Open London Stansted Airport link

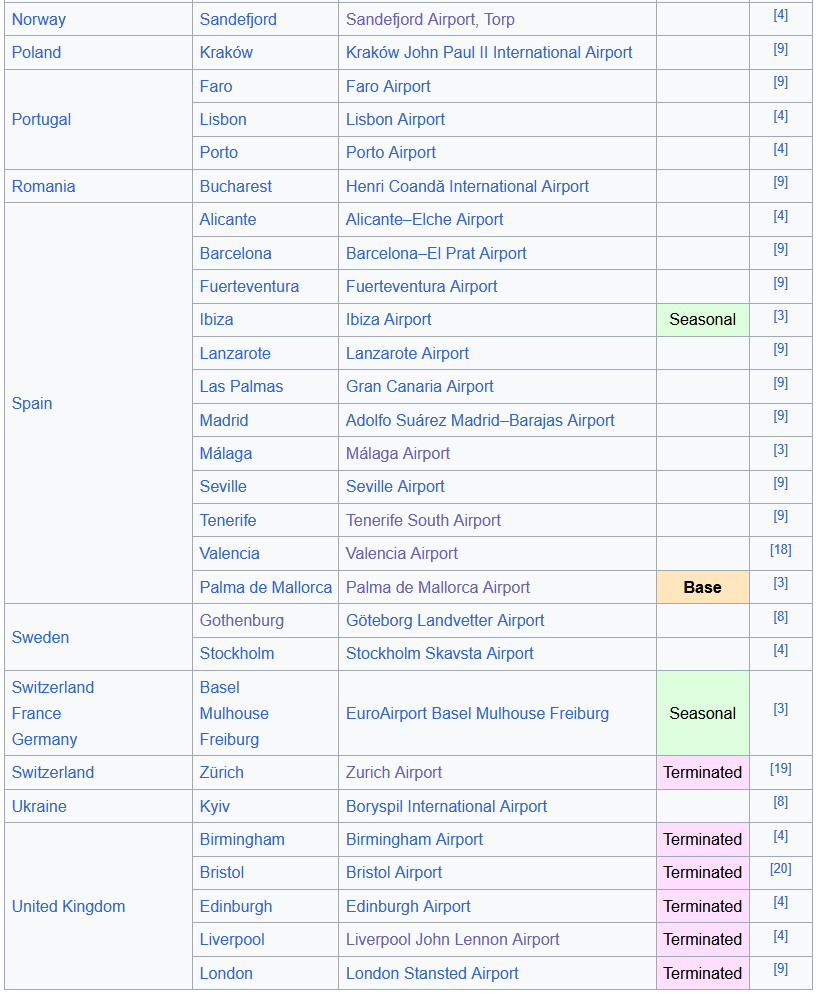(x=432, y=973)
